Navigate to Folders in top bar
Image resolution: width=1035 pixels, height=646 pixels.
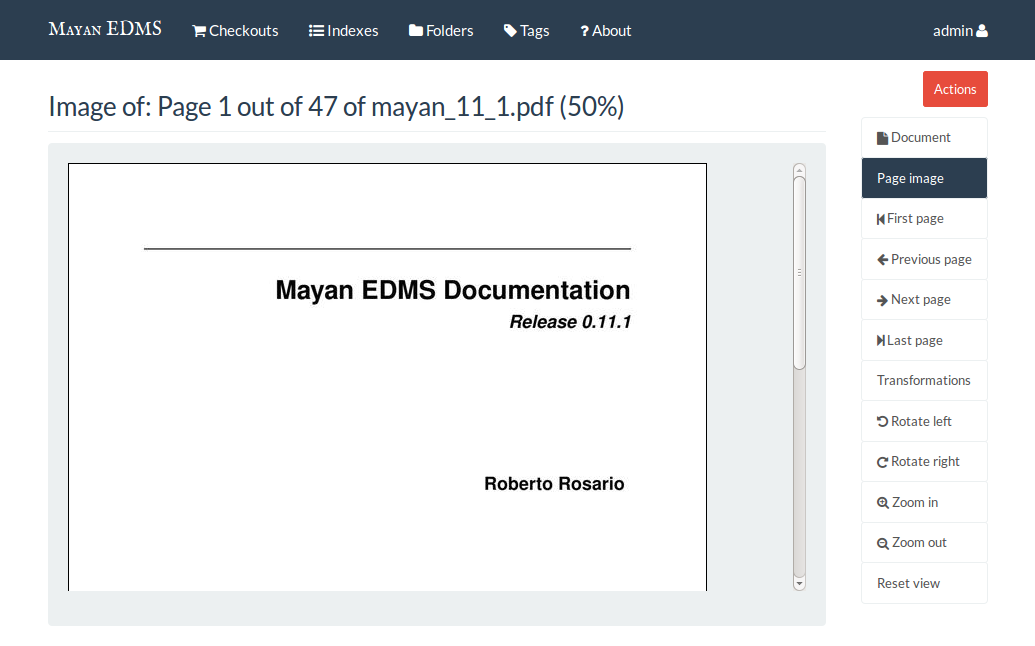[441, 31]
